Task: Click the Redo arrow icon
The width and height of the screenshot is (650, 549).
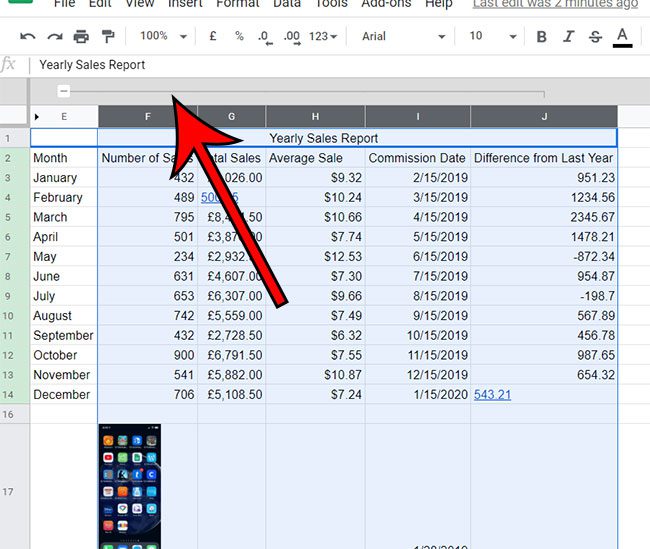Action: point(54,37)
